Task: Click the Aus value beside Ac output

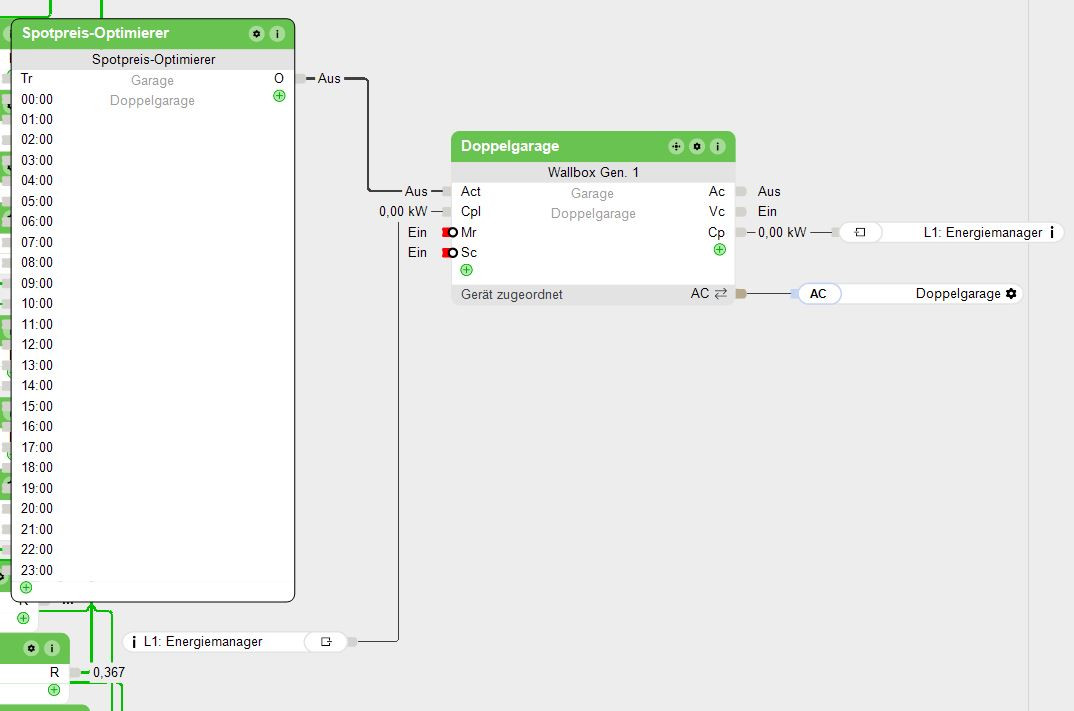Action: pyautogui.click(x=769, y=192)
